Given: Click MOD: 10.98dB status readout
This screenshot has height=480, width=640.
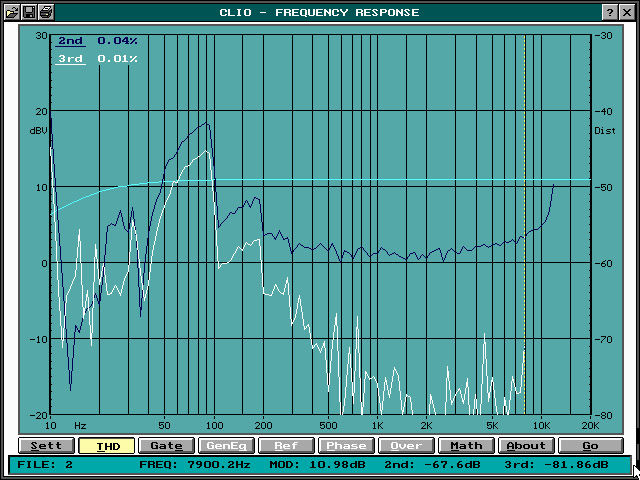Looking at the screenshot, I should (318, 465).
